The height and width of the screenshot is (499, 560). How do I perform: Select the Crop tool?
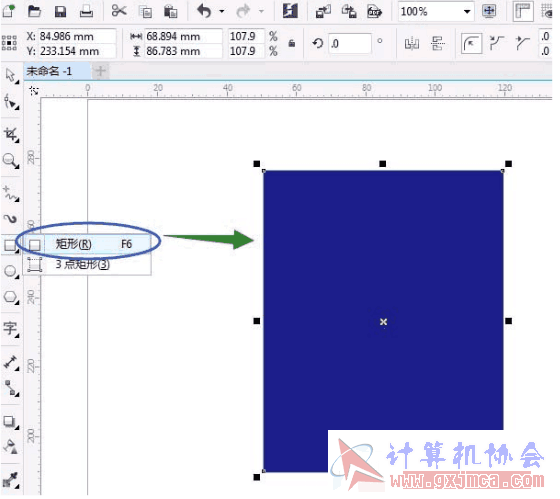point(11,134)
